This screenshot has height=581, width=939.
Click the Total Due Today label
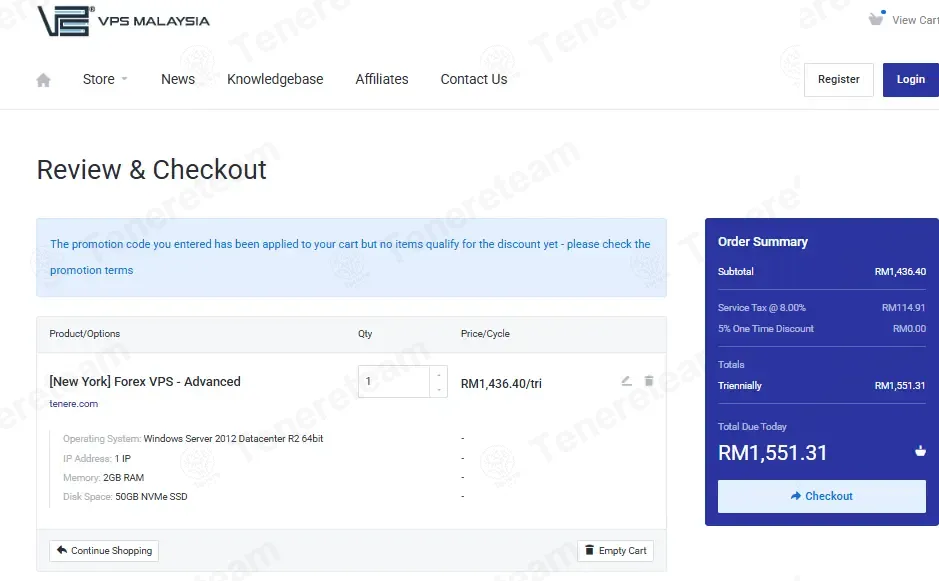[x=752, y=426]
